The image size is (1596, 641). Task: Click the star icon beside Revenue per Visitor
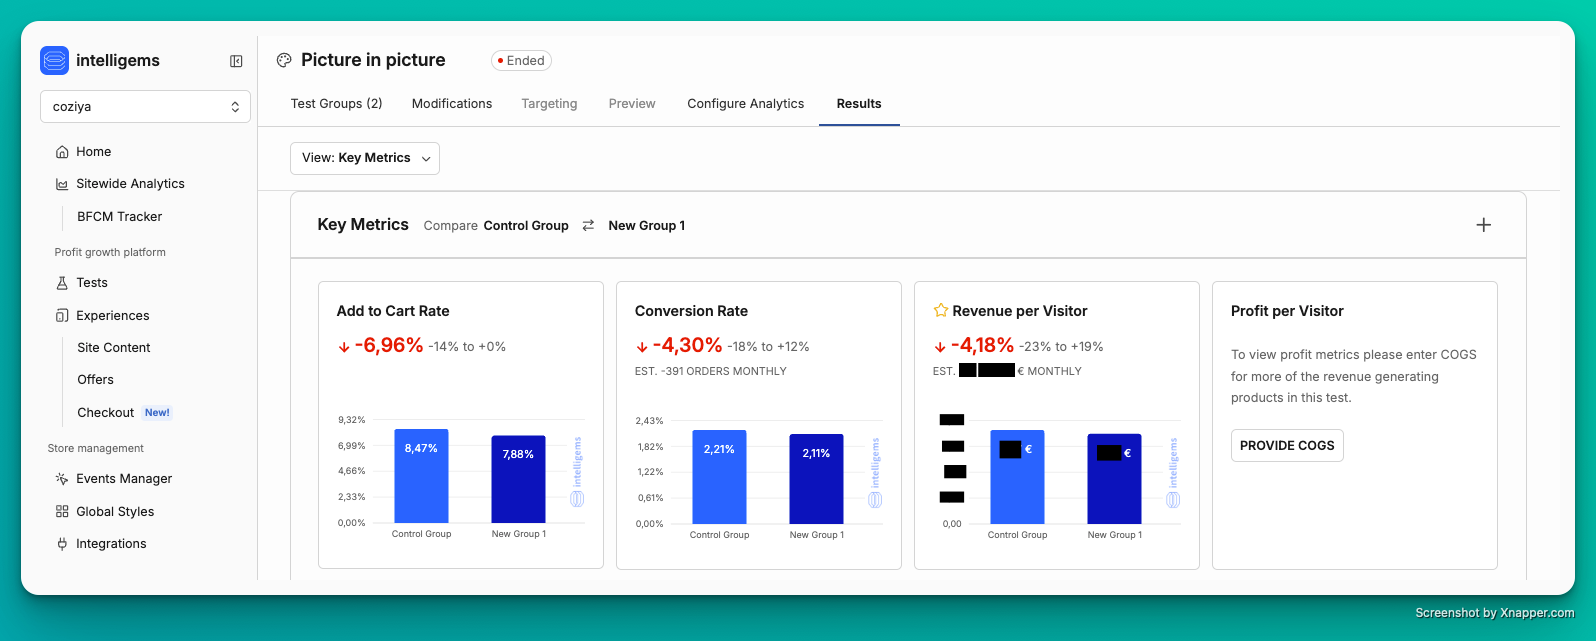pos(940,311)
